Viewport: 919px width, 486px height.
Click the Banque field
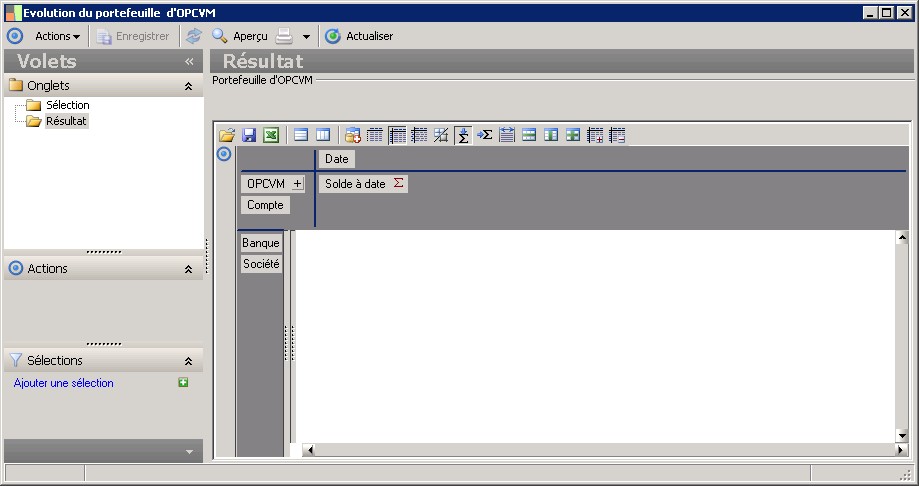(x=261, y=243)
